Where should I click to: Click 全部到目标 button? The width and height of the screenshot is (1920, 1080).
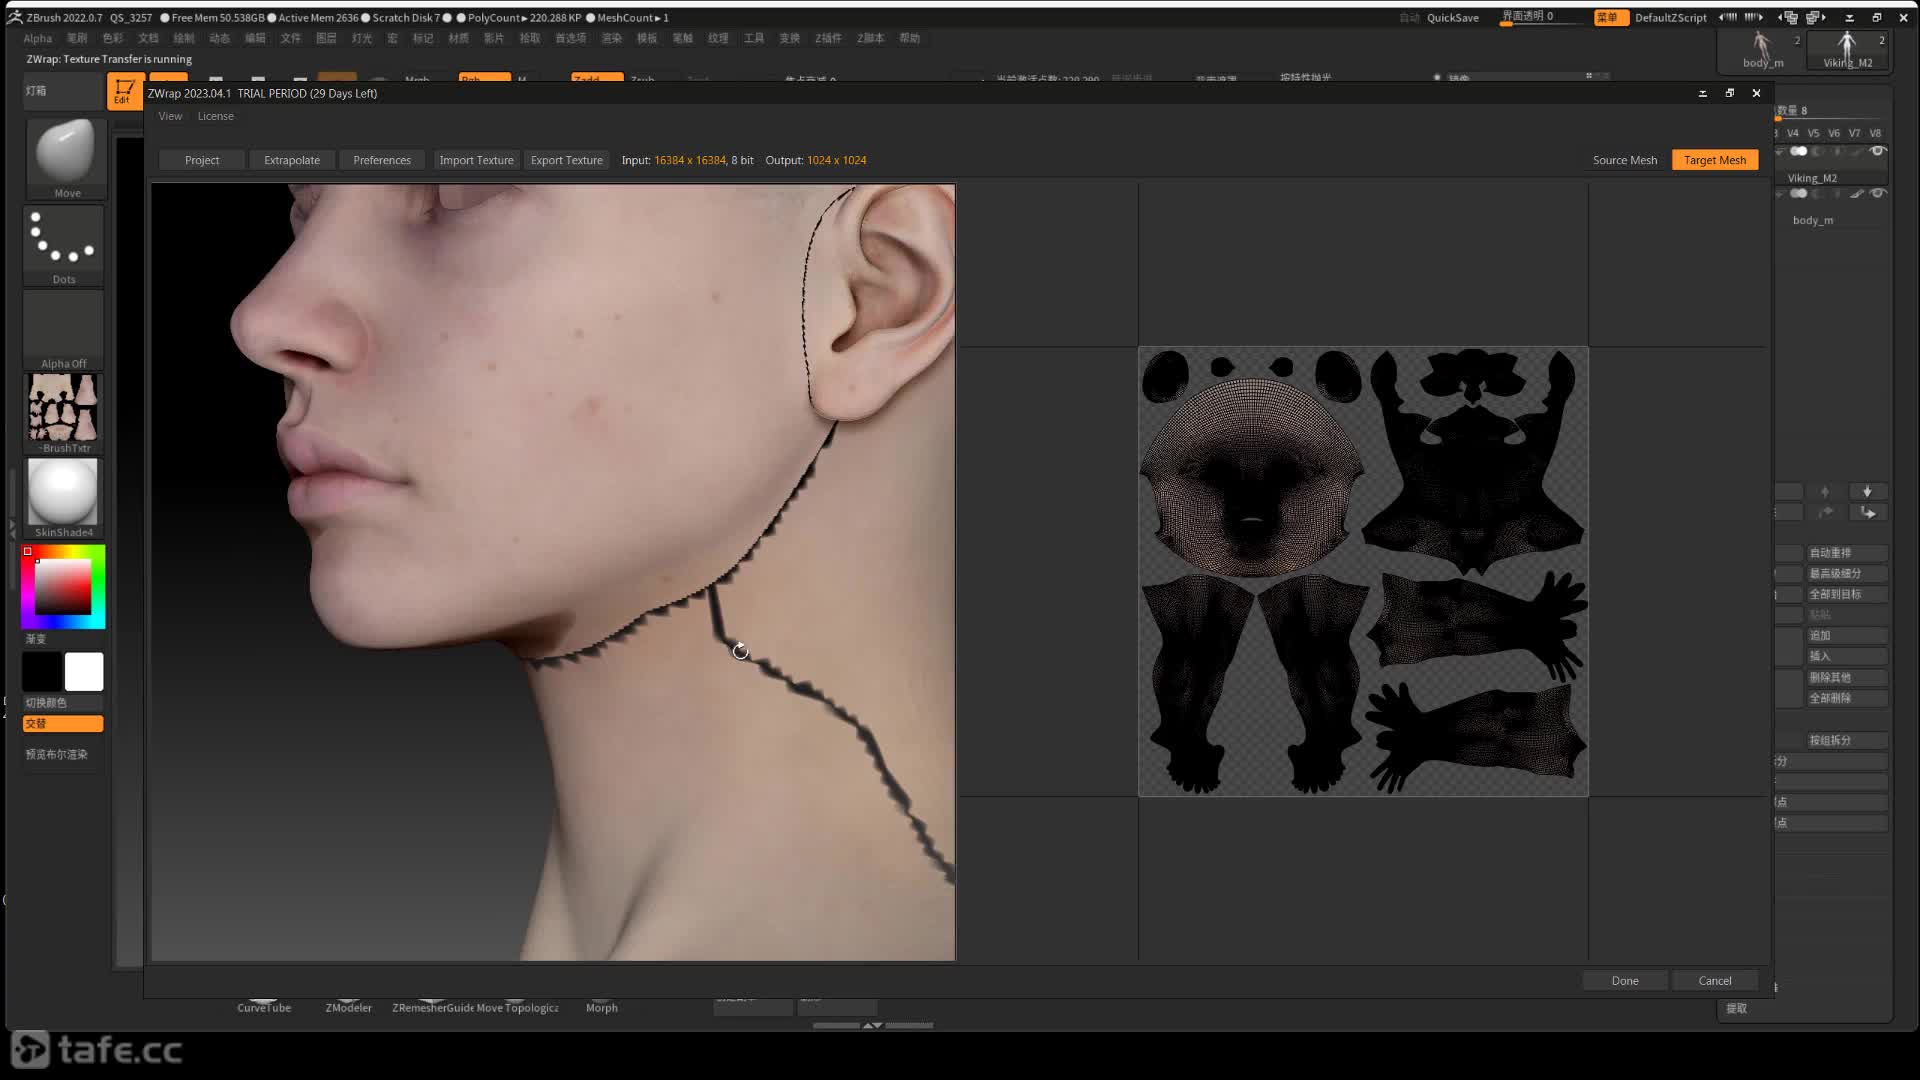(1846, 594)
